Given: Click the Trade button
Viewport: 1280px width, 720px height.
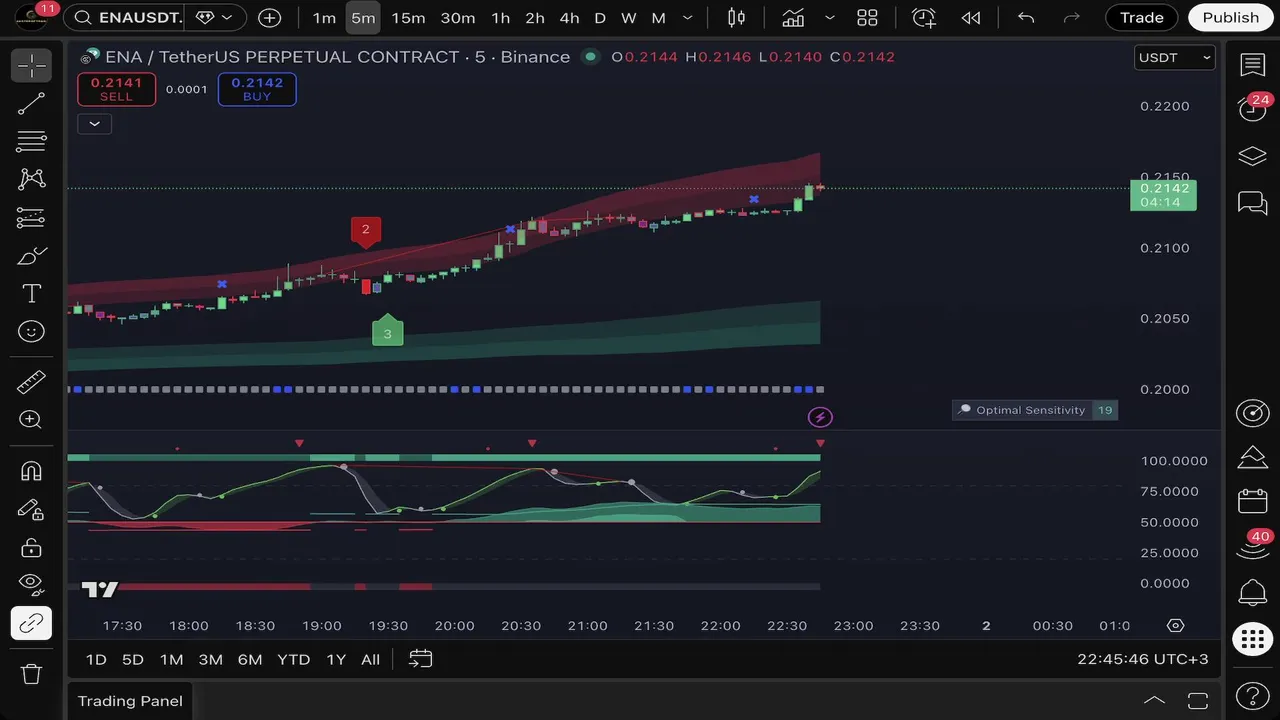Looking at the screenshot, I should [x=1142, y=17].
